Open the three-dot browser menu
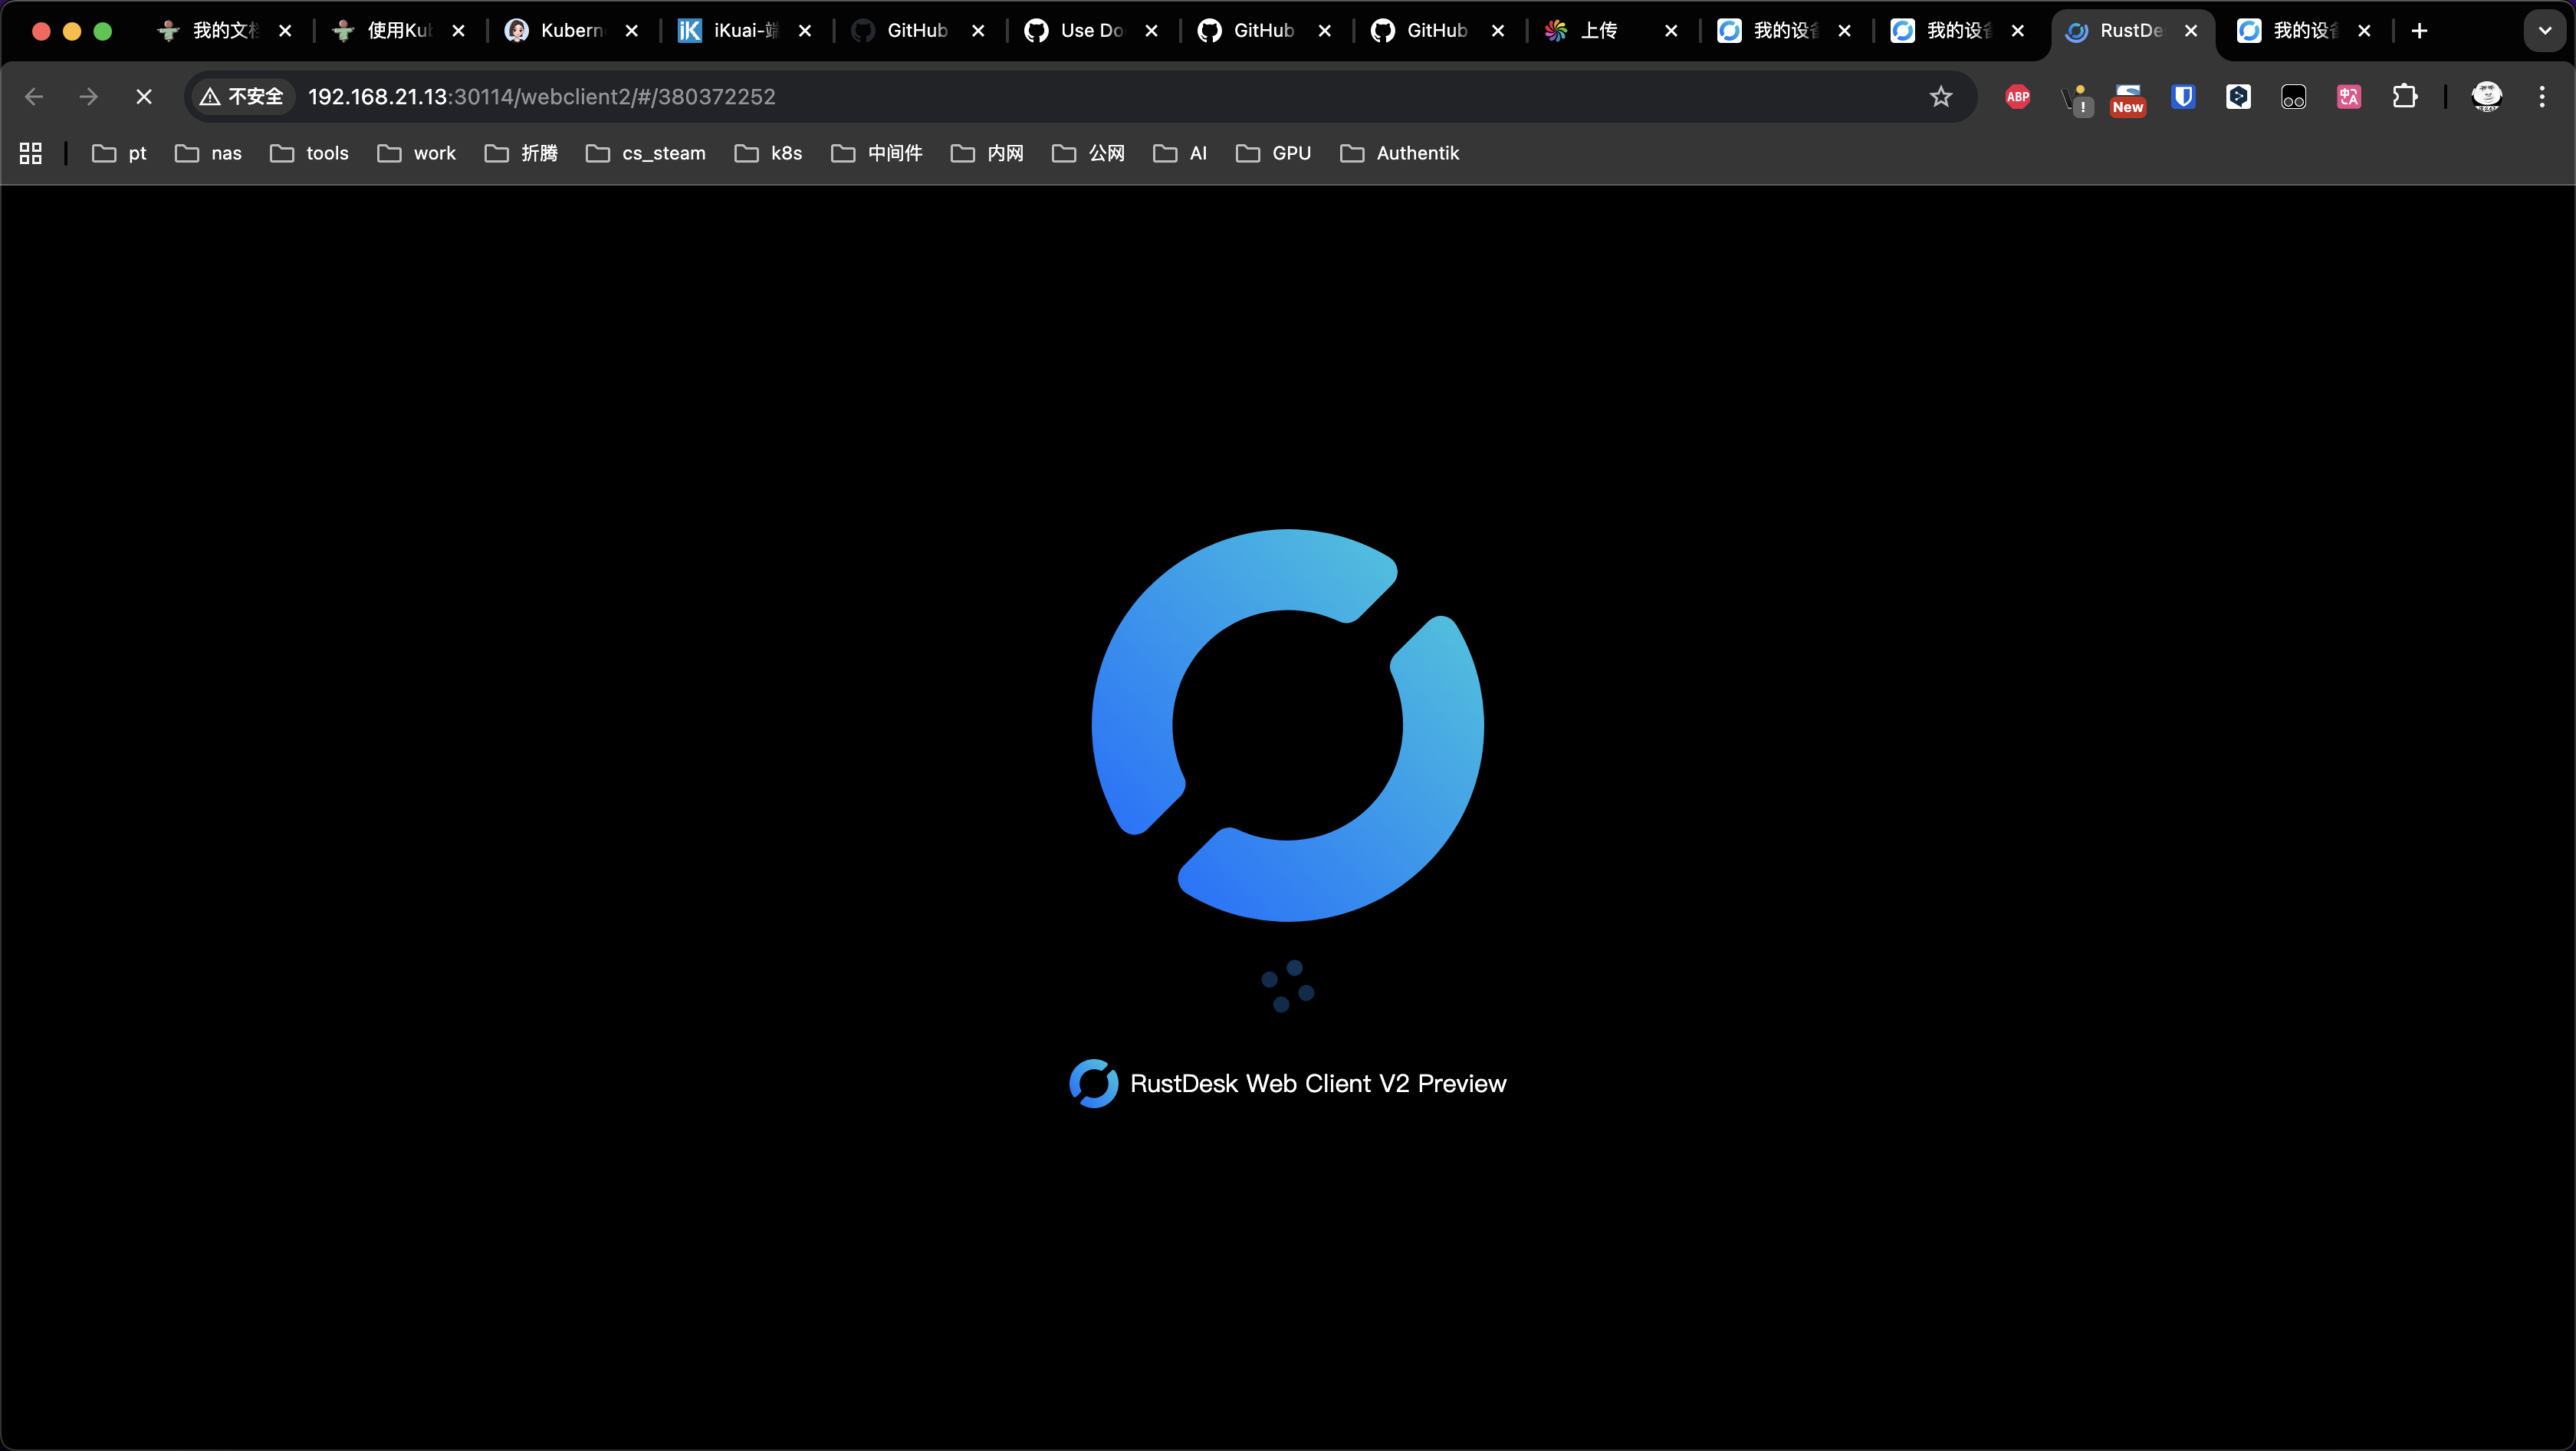 click(x=2543, y=96)
